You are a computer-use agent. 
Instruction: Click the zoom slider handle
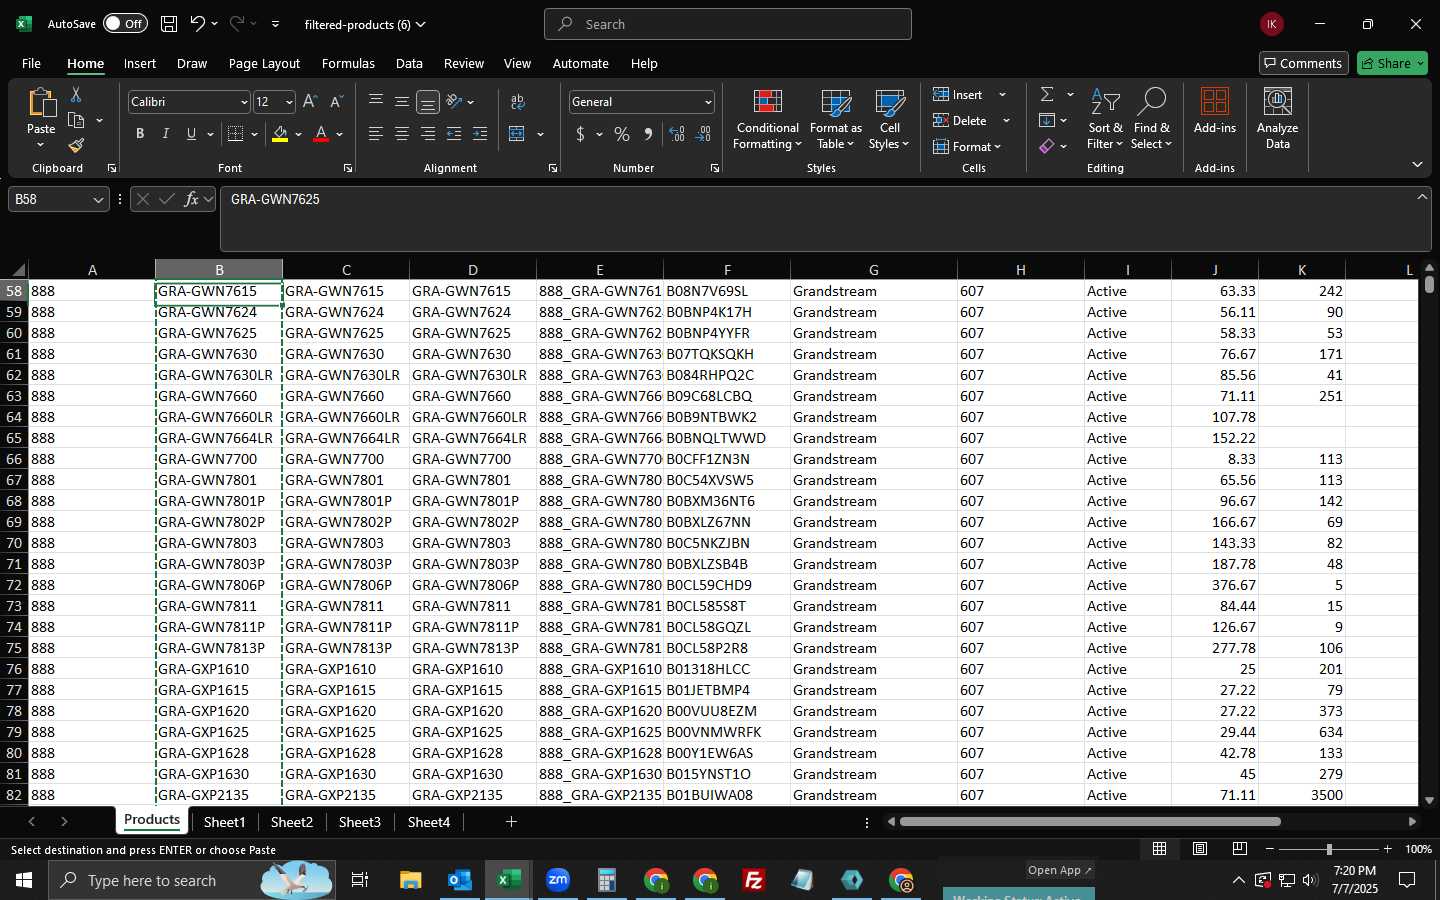(x=1329, y=849)
